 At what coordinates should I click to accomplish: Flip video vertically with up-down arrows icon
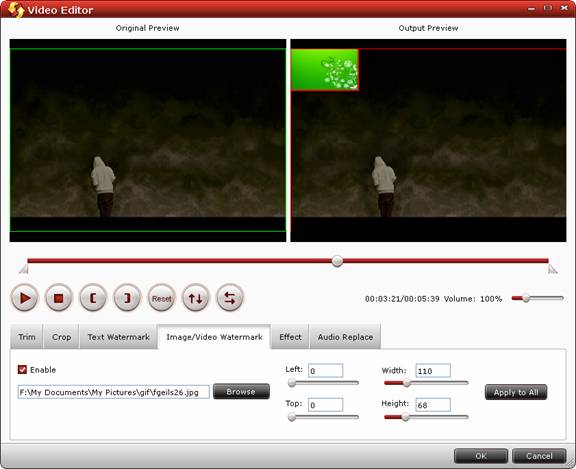(x=195, y=298)
